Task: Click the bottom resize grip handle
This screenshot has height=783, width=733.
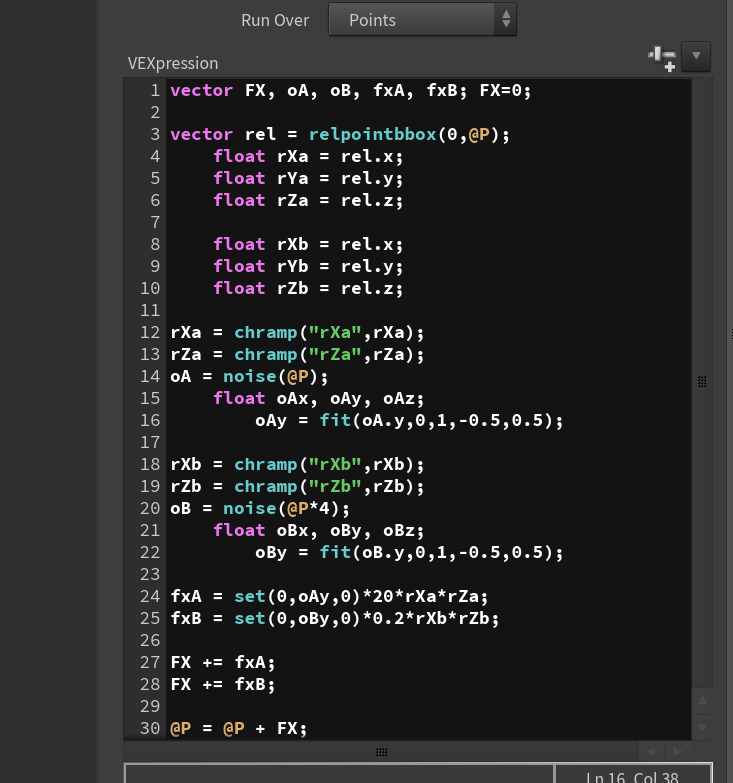Action: click(x=381, y=752)
